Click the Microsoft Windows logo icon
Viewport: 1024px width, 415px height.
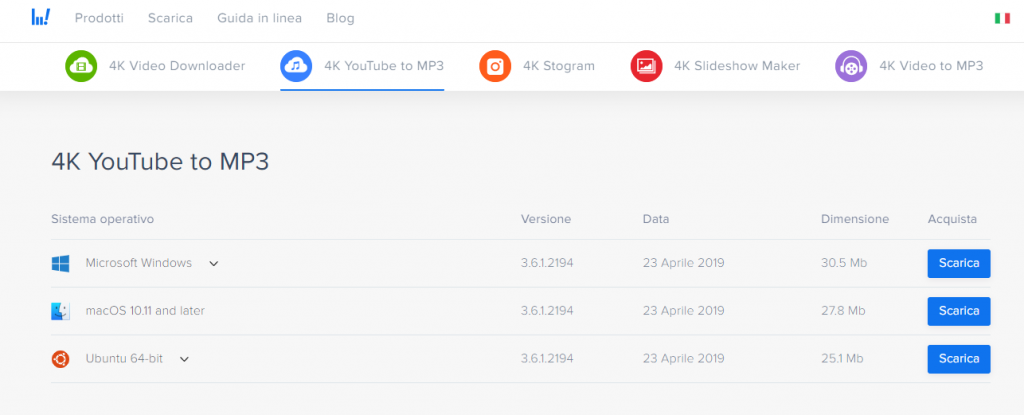[60, 263]
